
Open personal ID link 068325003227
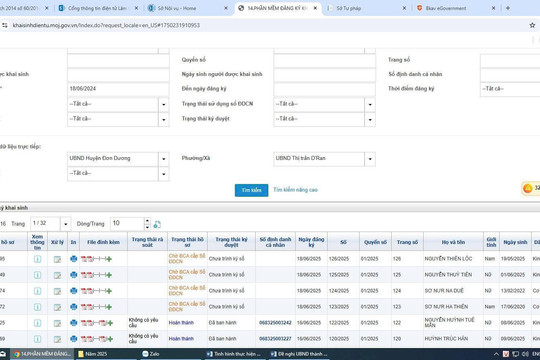(x=275, y=339)
